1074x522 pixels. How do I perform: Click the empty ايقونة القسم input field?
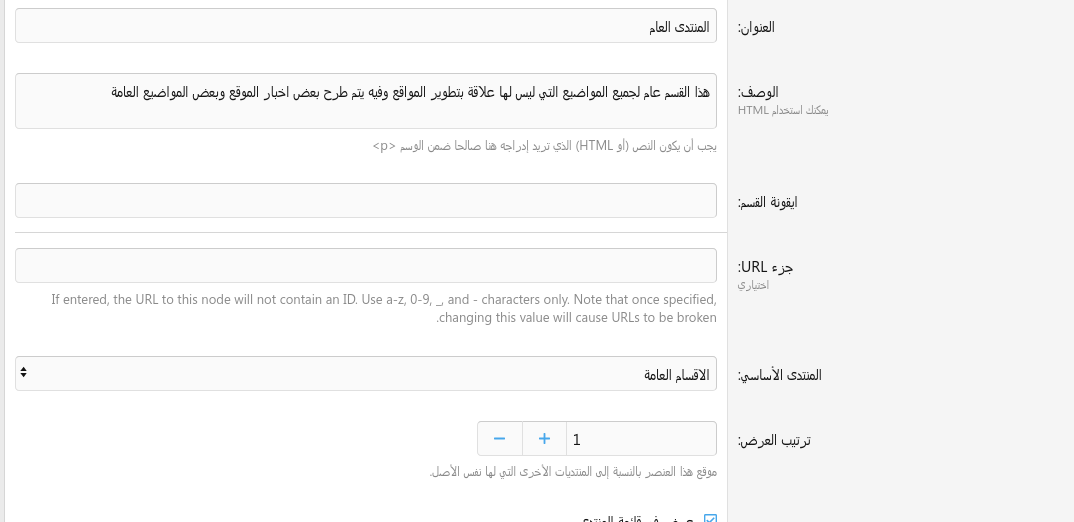point(366,200)
